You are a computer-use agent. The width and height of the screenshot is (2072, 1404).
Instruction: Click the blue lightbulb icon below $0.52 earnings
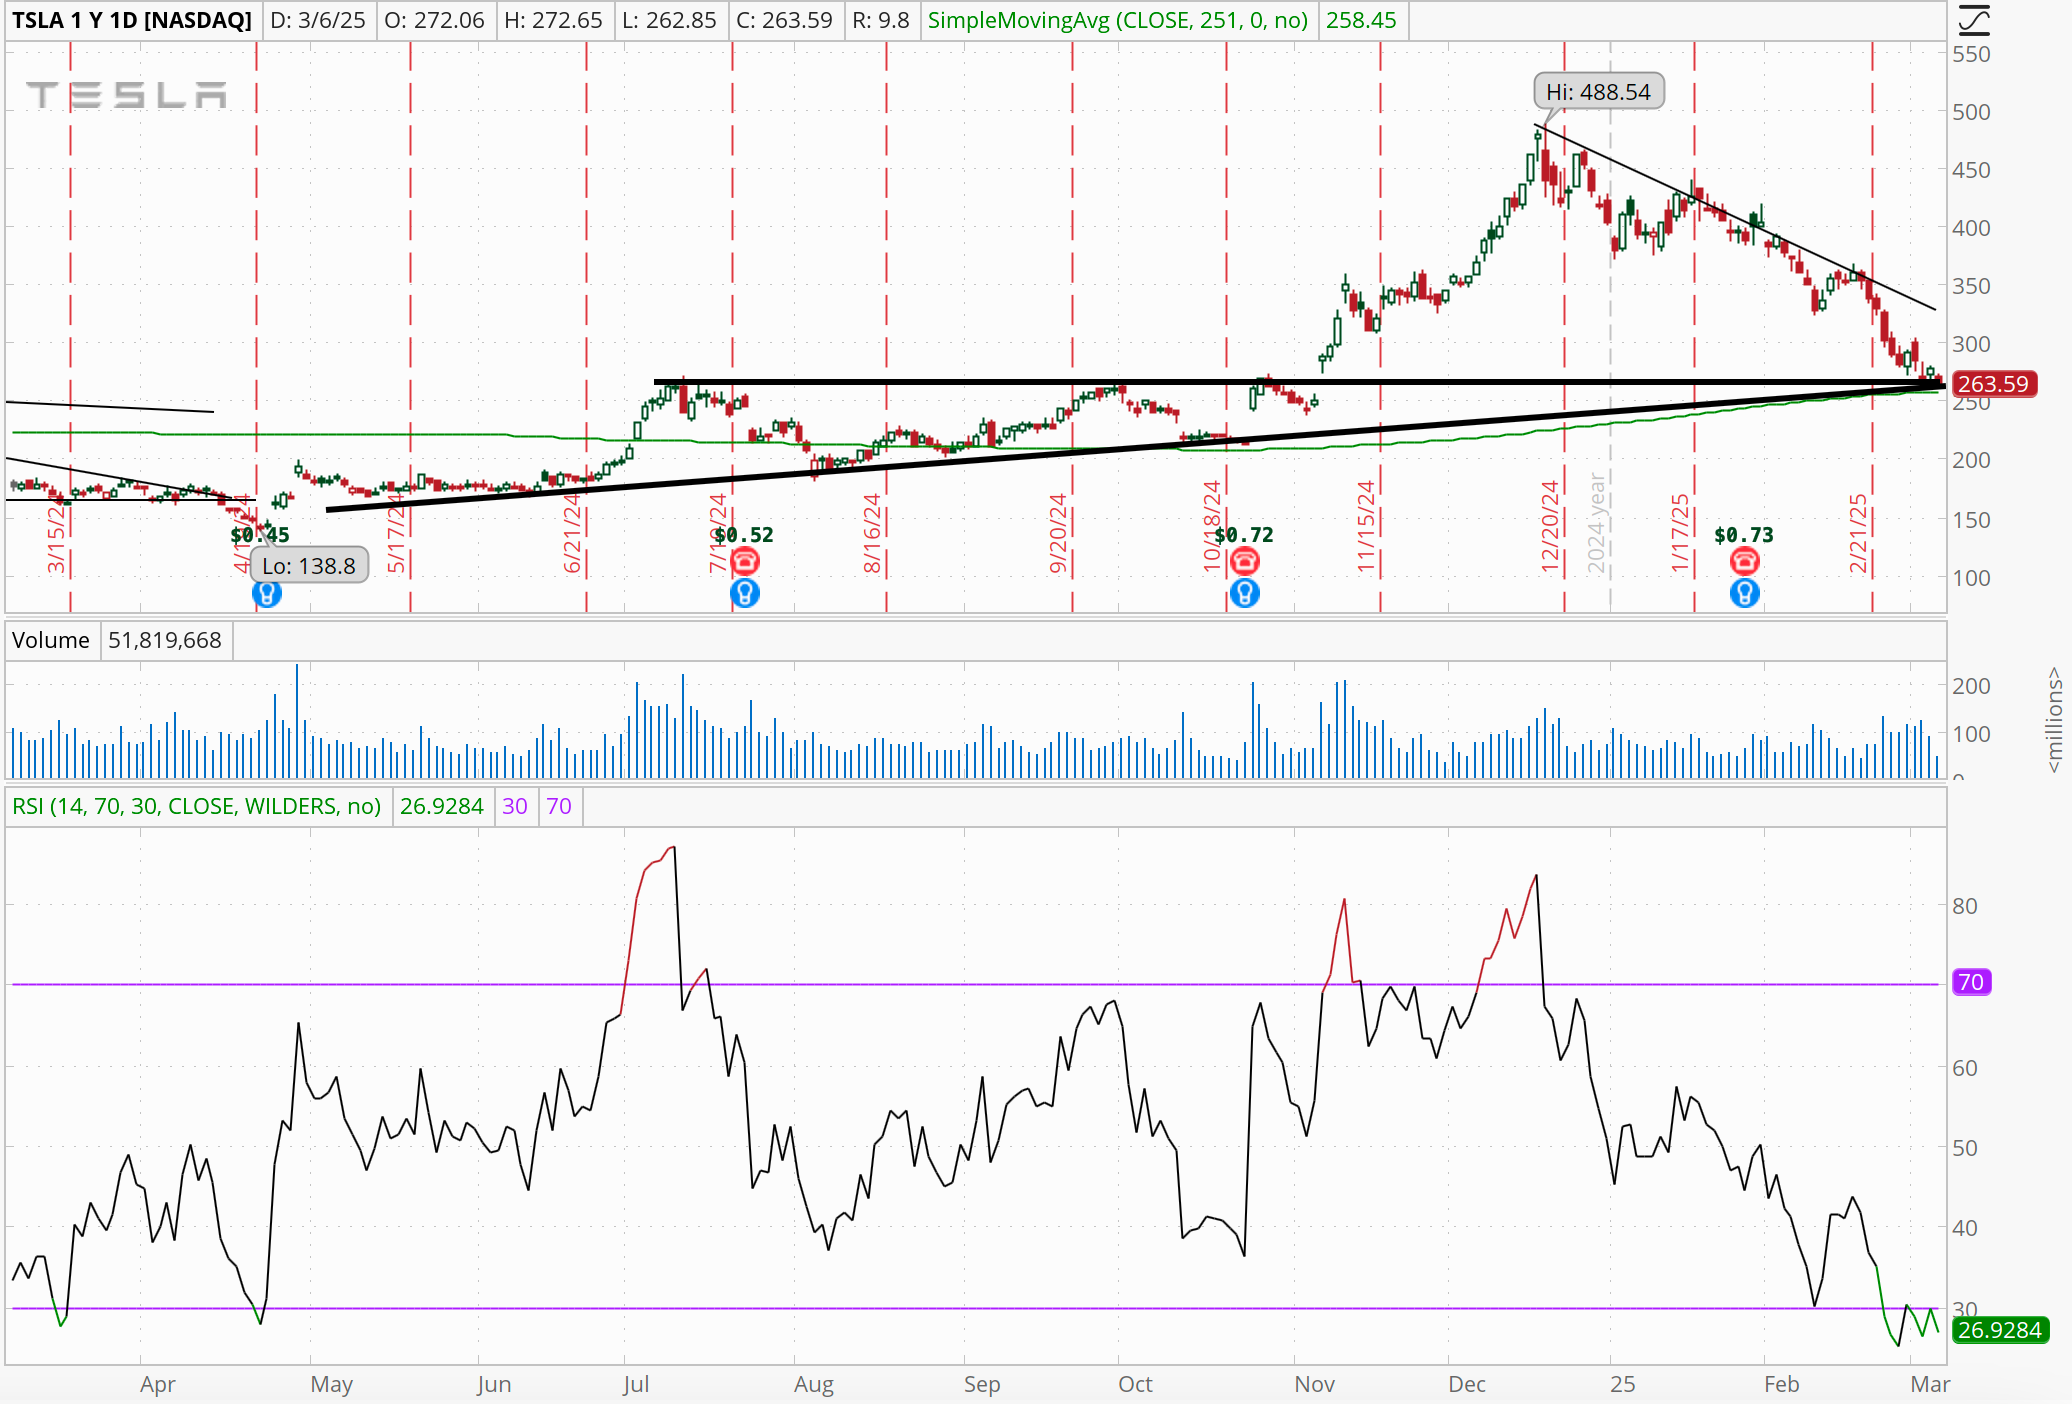coord(745,594)
